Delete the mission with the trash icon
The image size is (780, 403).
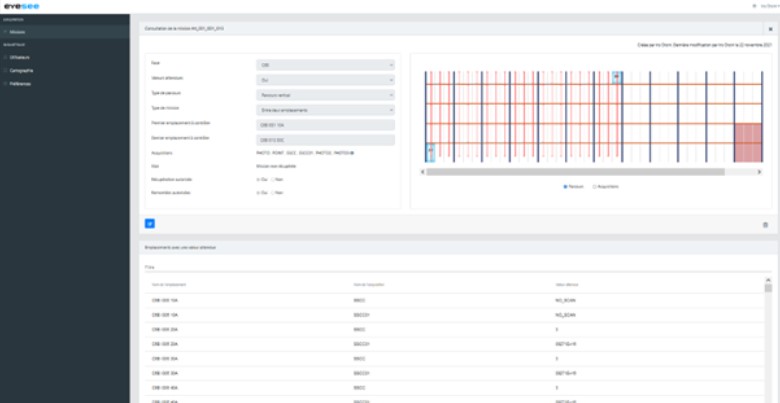tap(765, 225)
